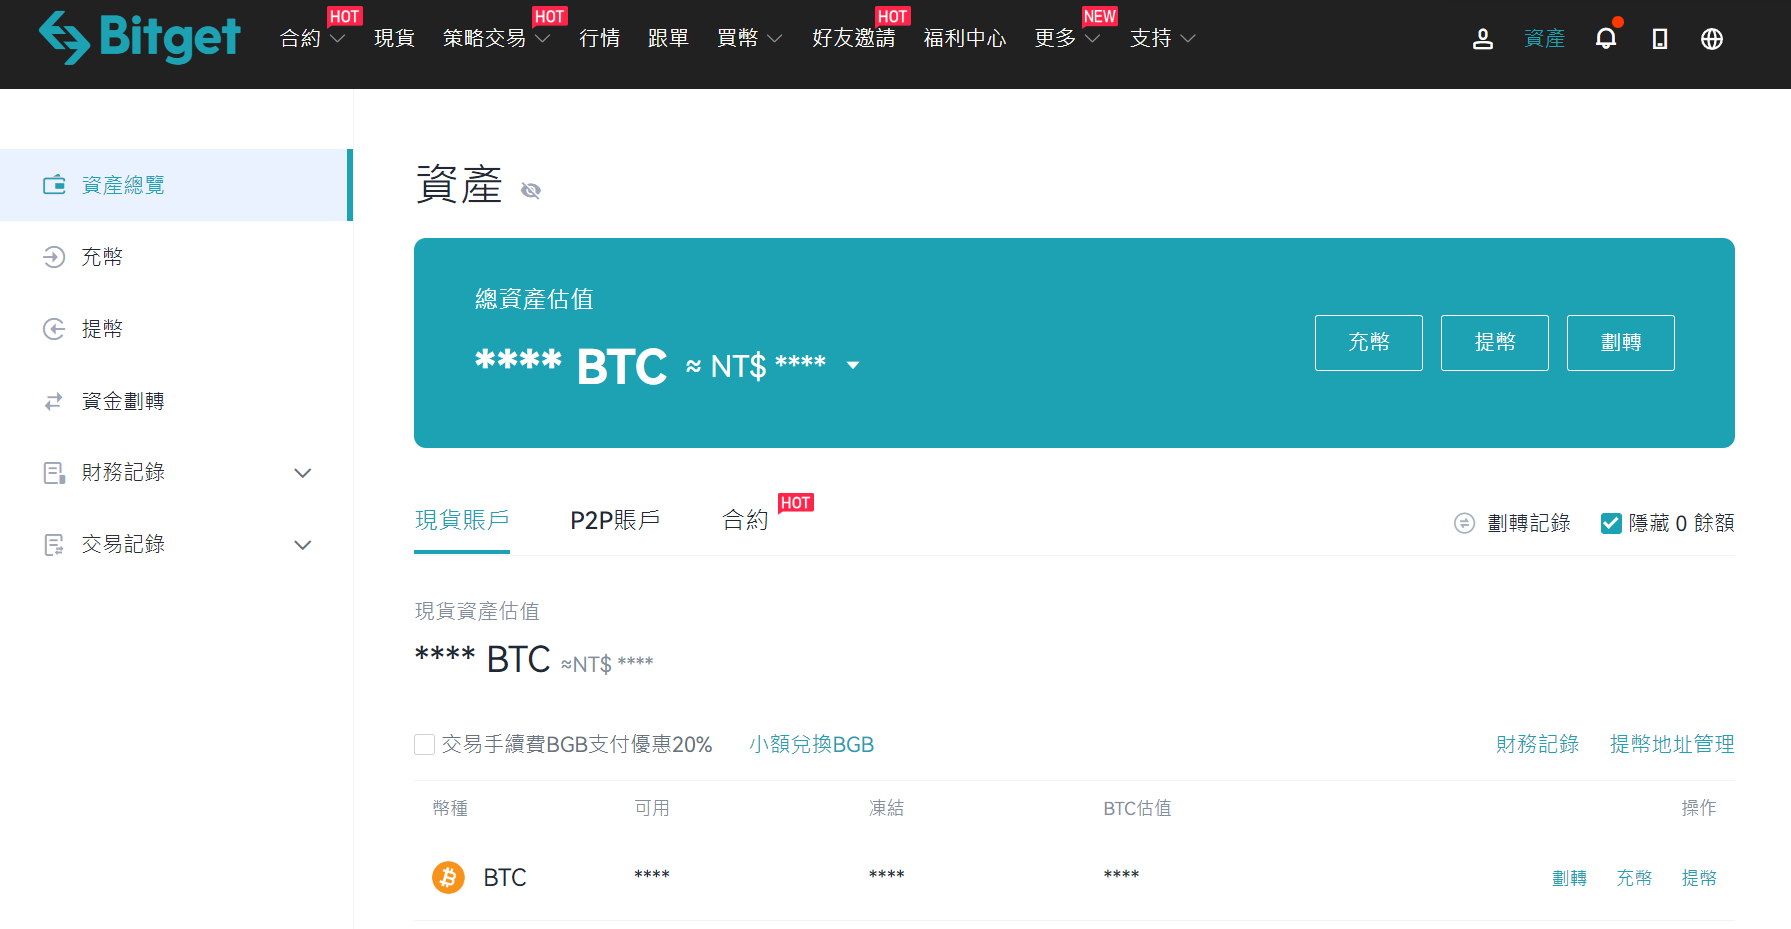Screen dimensions: 1791x929
Task: Open the NT$ currency dropdown arrow
Action: pyautogui.click(x=853, y=366)
